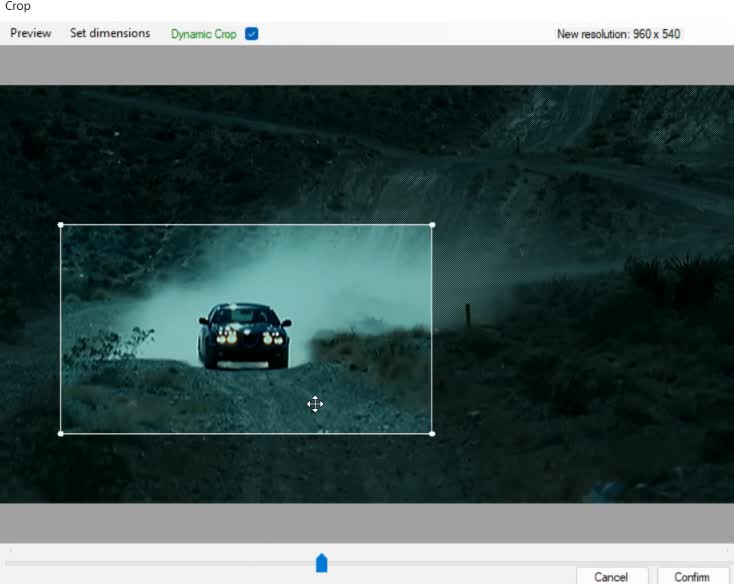Click the left edge of the crop rectangle
The height and width of the screenshot is (584, 734).
61,329
